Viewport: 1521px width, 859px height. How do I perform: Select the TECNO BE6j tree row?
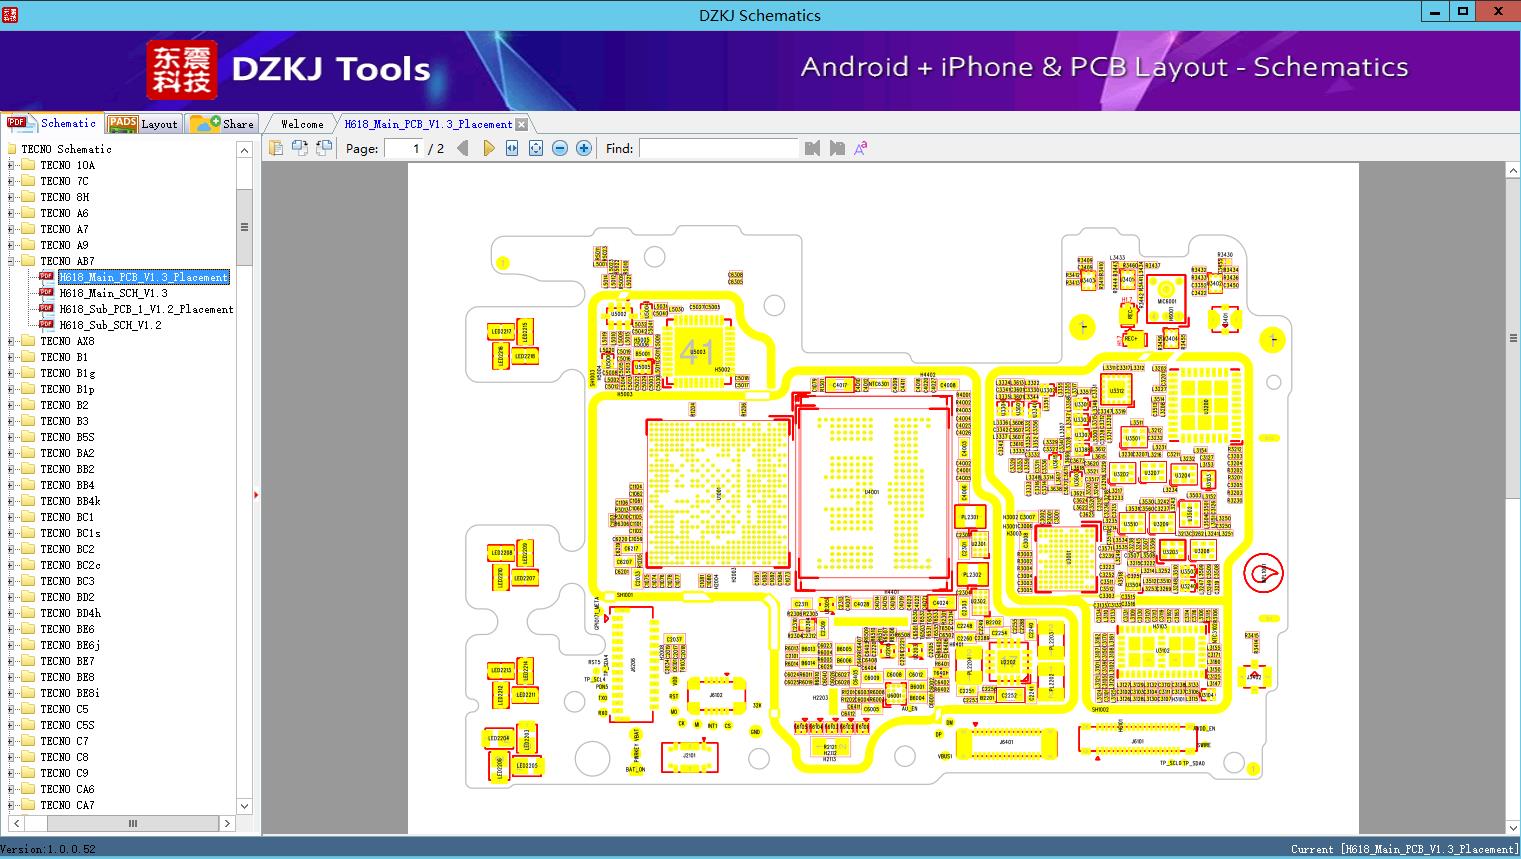coord(70,645)
